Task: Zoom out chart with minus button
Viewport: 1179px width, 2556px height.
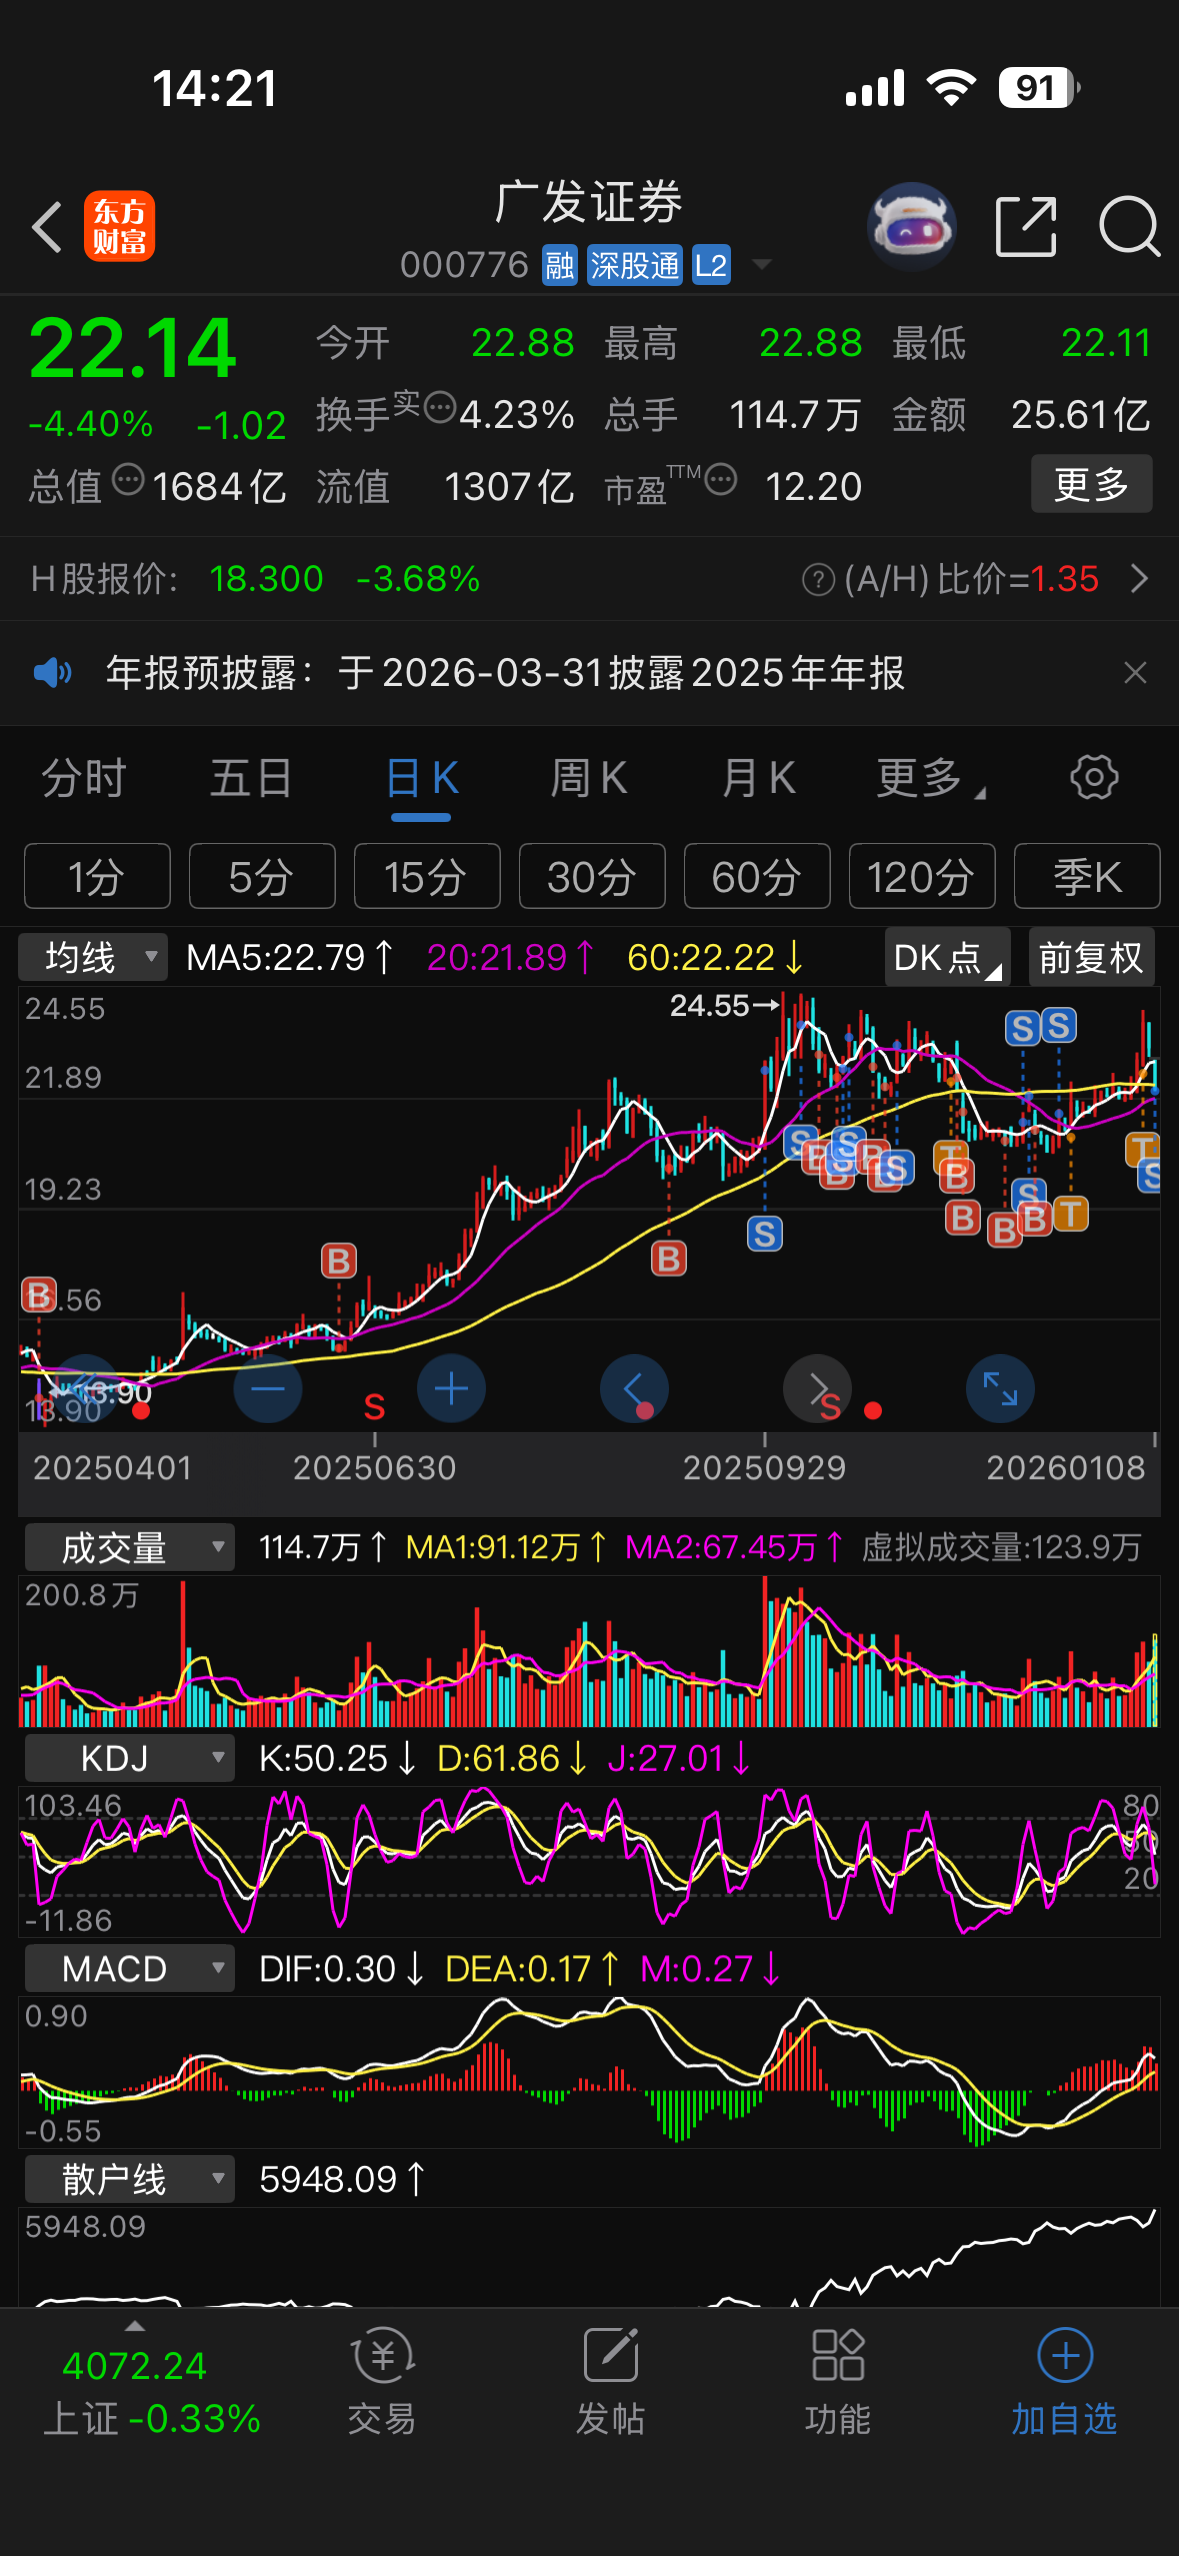Action: pos(267,1388)
